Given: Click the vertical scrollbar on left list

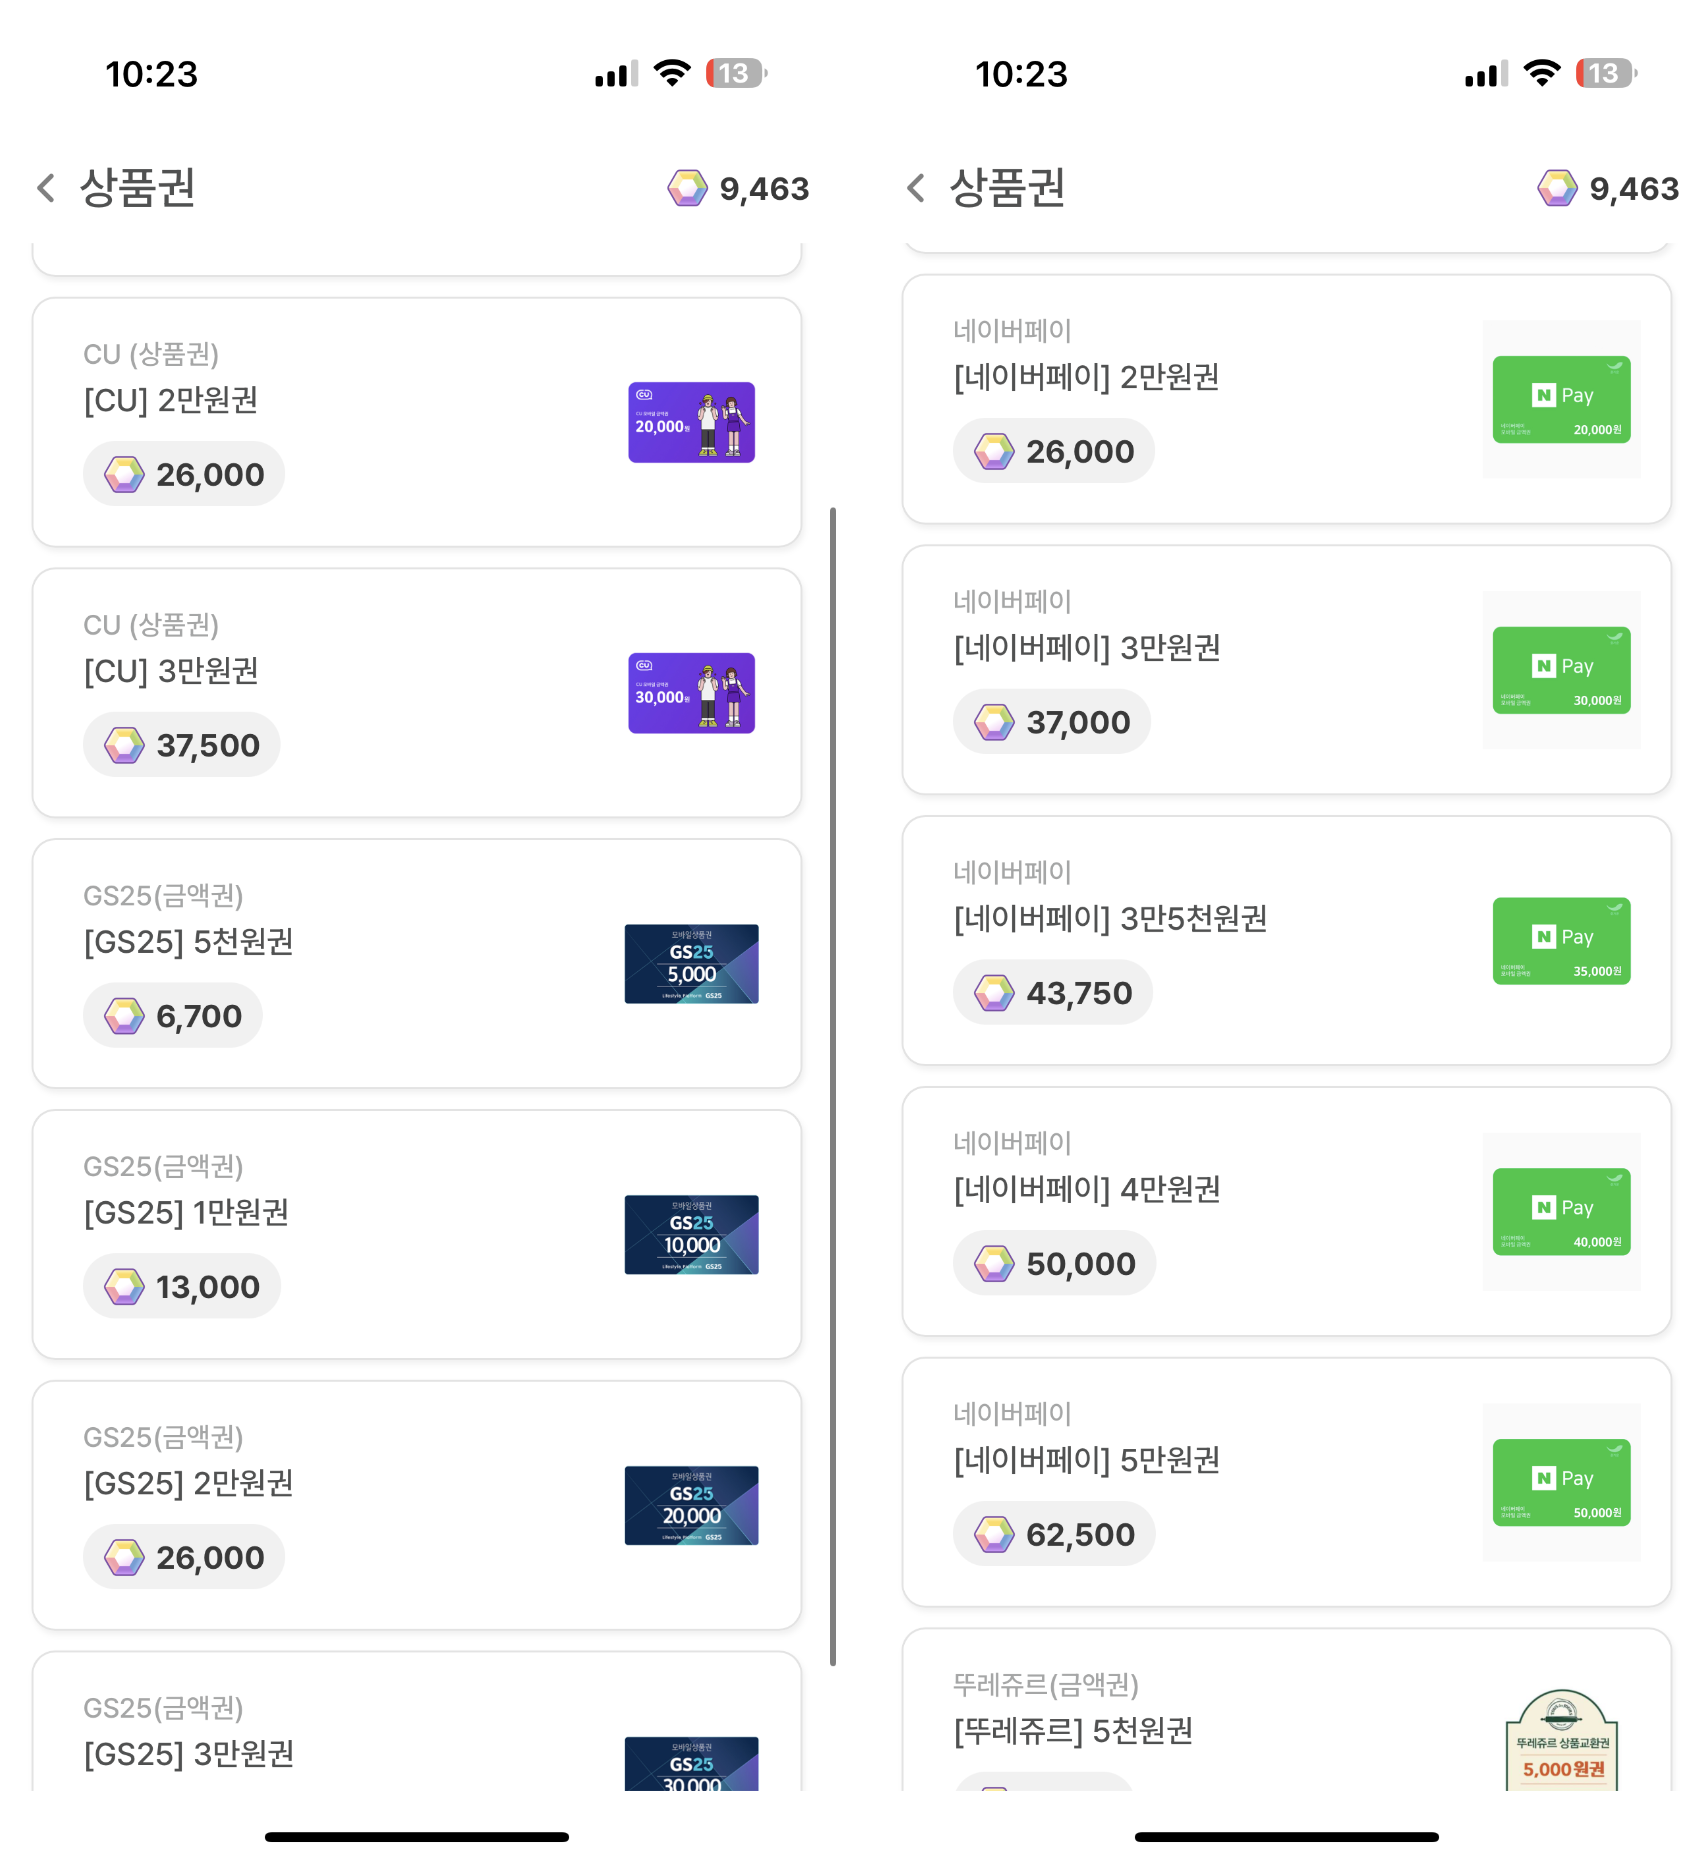Looking at the screenshot, I should 833,1087.
